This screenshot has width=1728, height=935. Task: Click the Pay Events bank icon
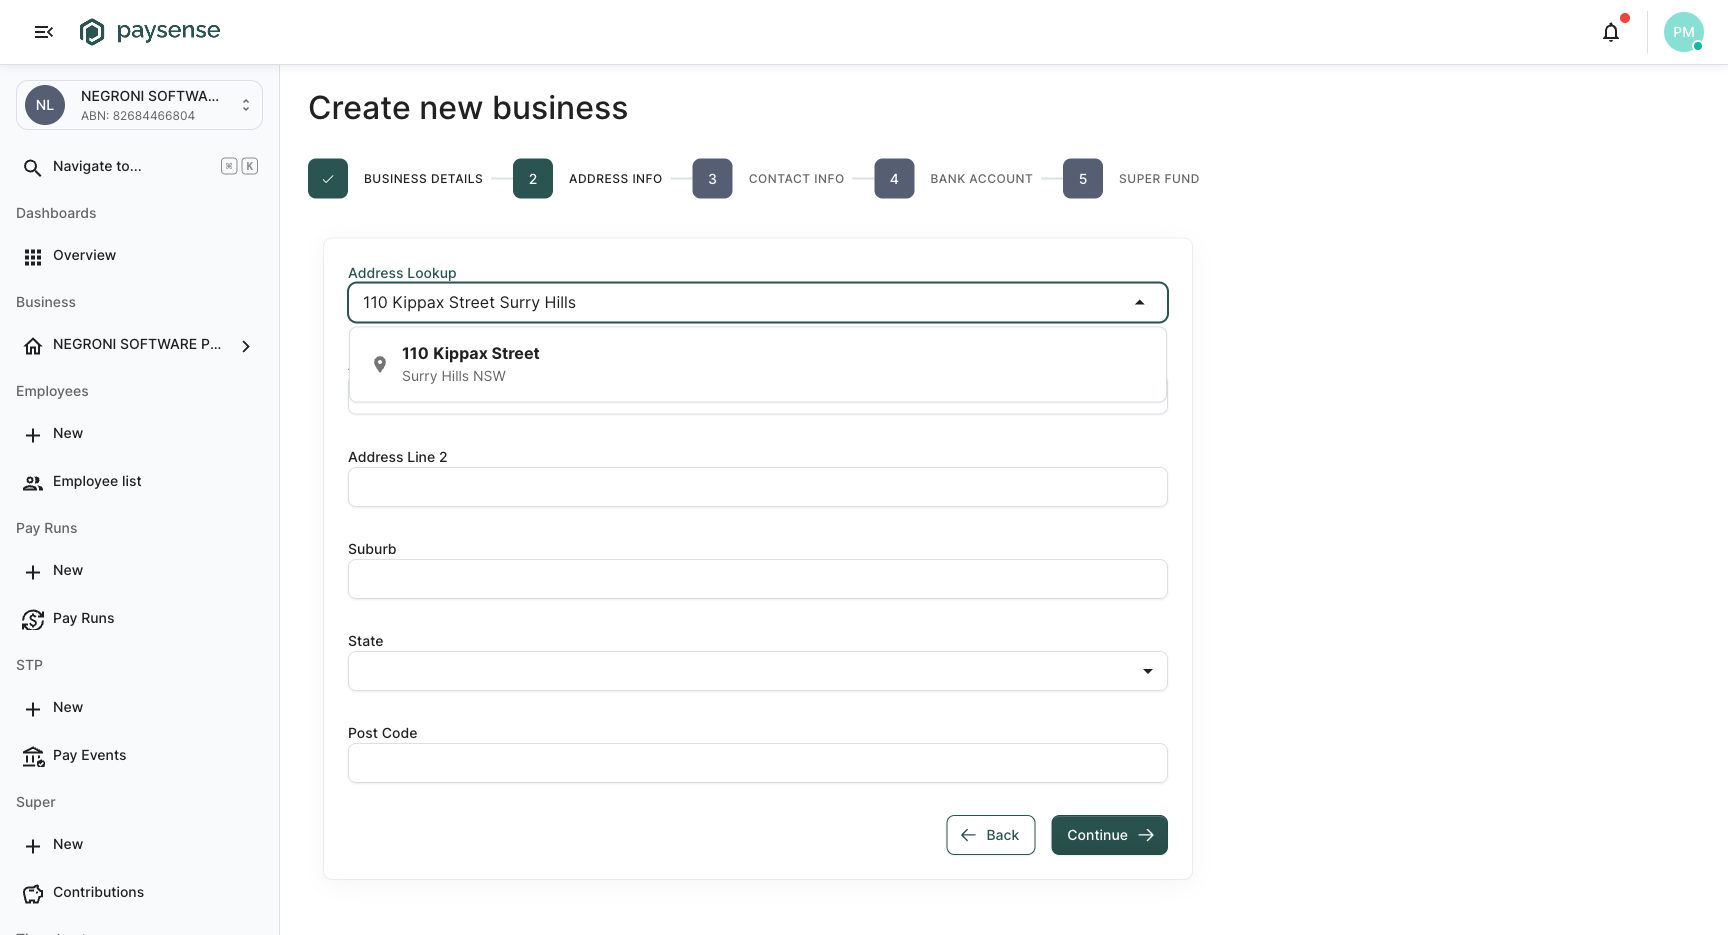click(x=33, y=757)
